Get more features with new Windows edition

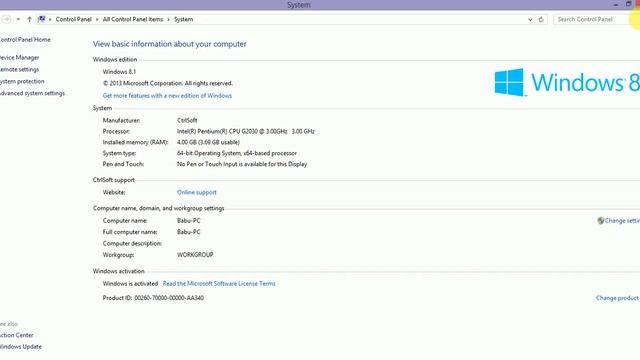pyautogui.click(x=167, y=96)
